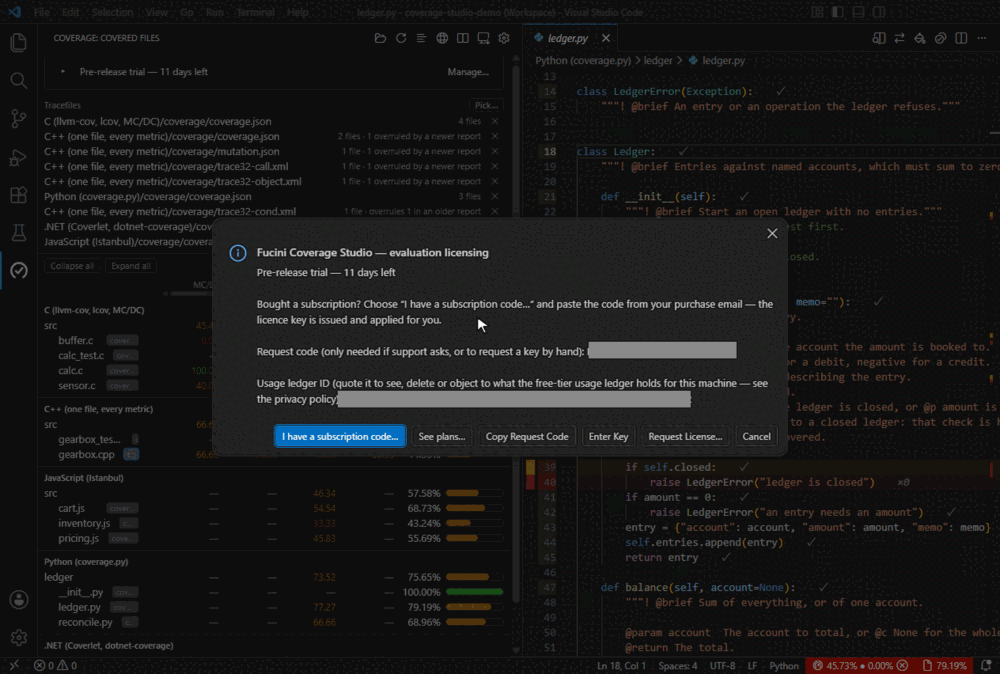Click the refresh icon in the coverage panel
The width and height of the screenshot is (1000, 674).
401,38
